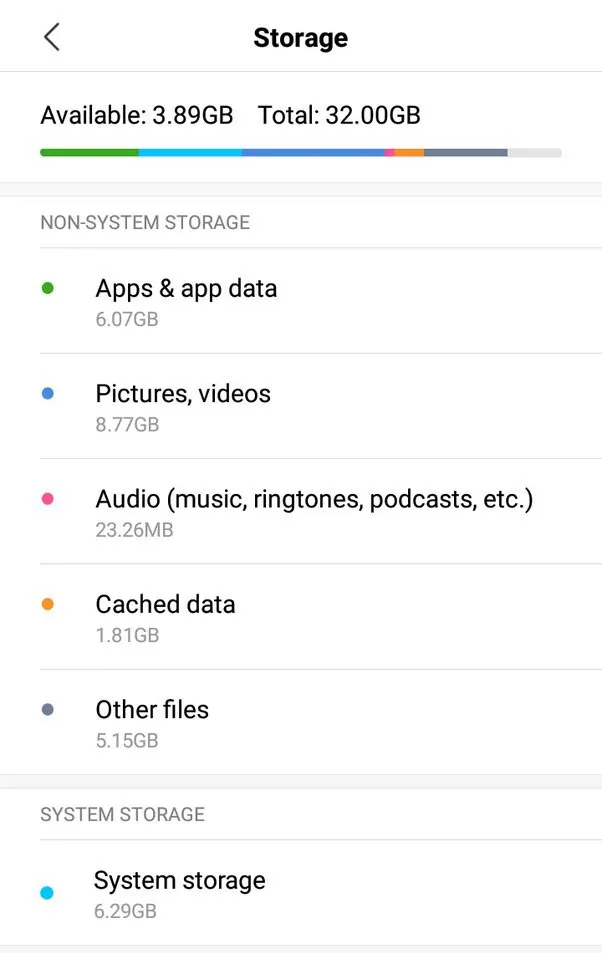The height and width of the screenshot is (953, 602).
Task: Click the blue Pictures, videos dot
Action: [47, 394]
